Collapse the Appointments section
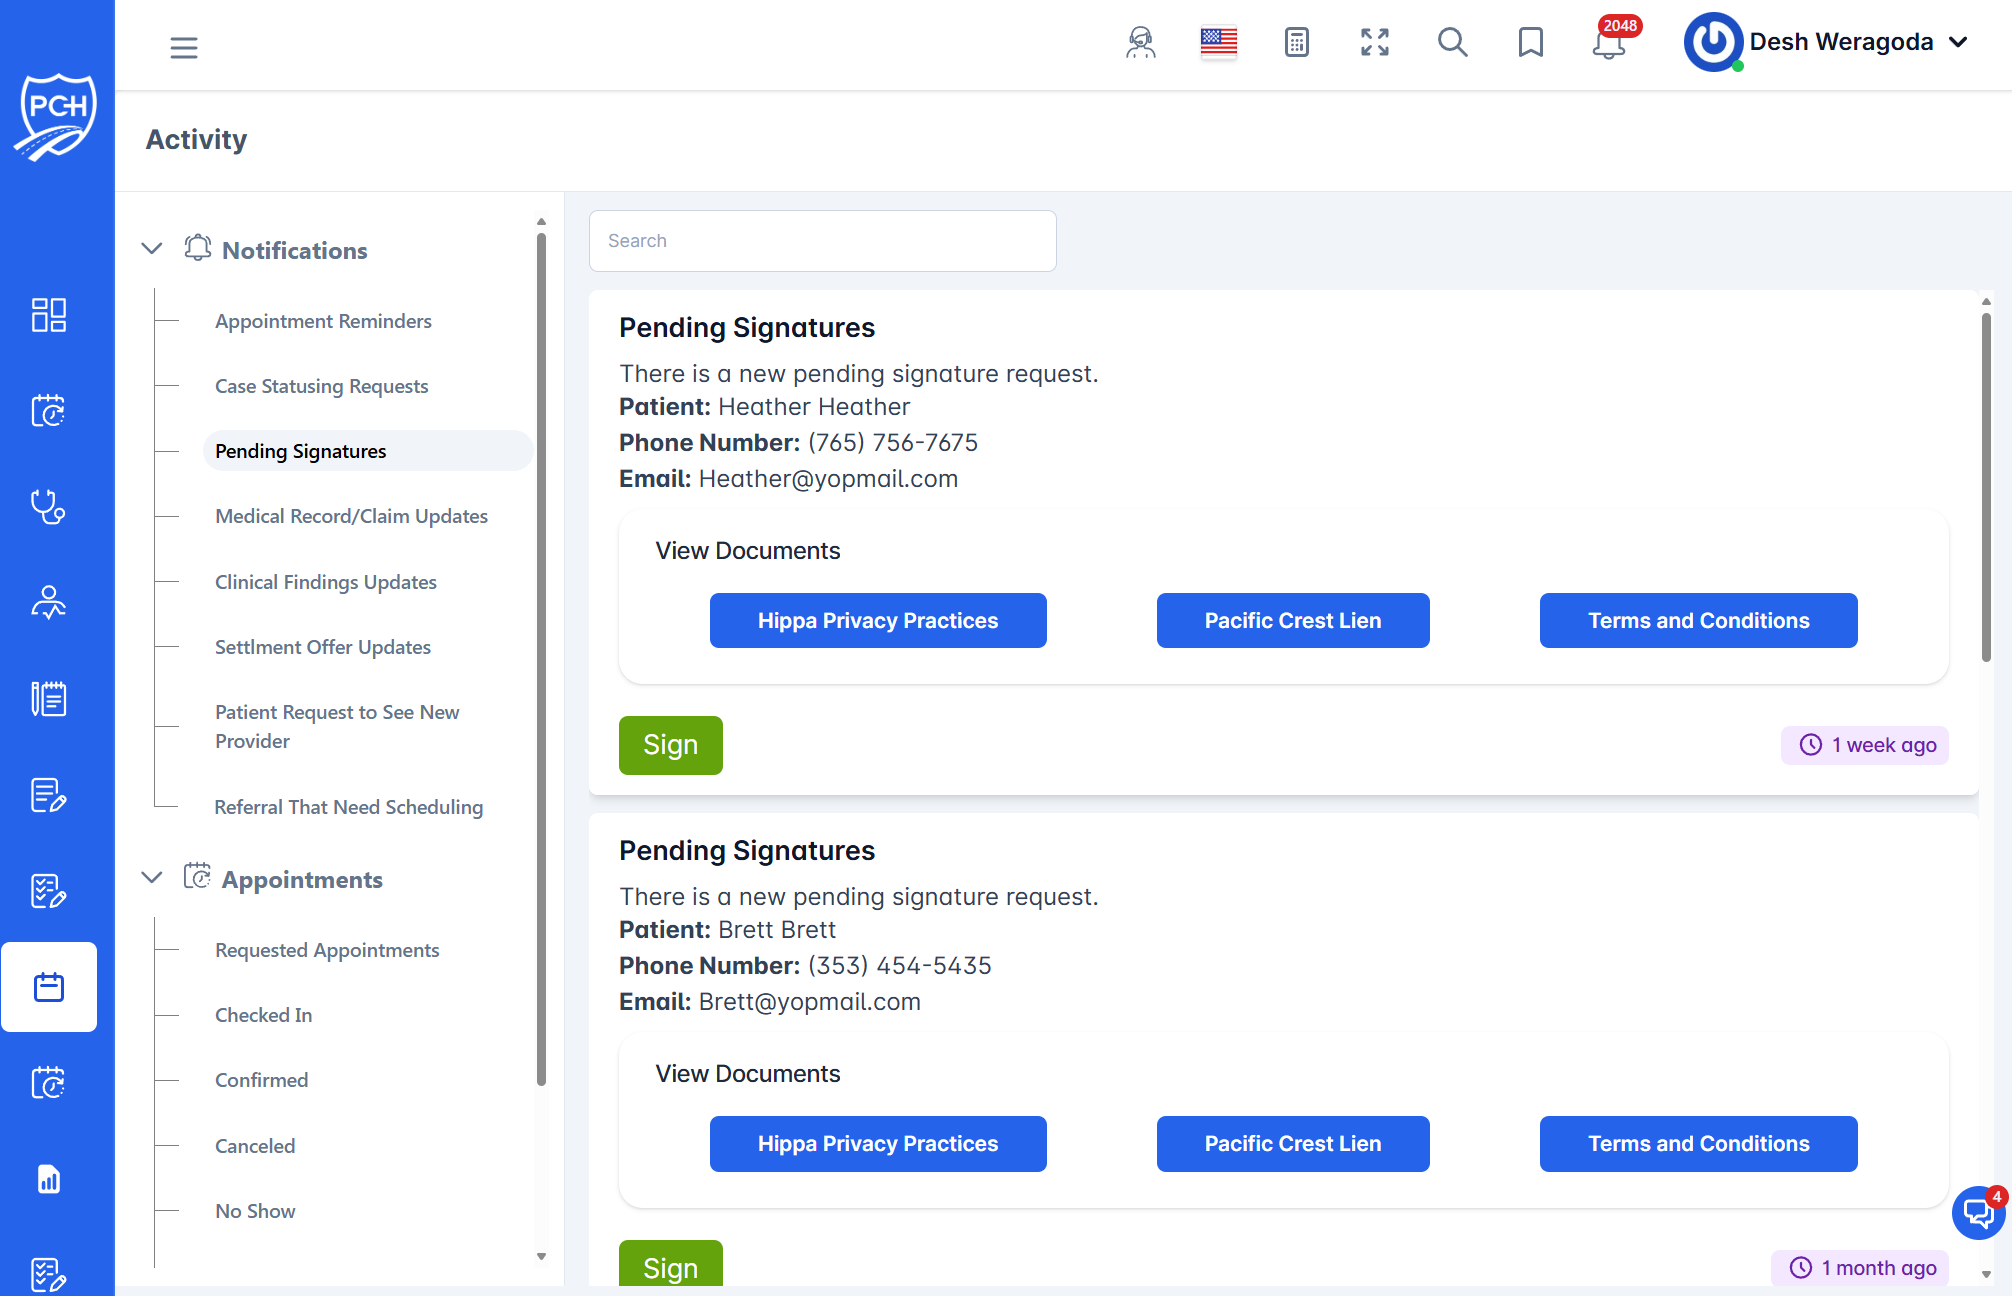2012x1296 pixels. 152,878
